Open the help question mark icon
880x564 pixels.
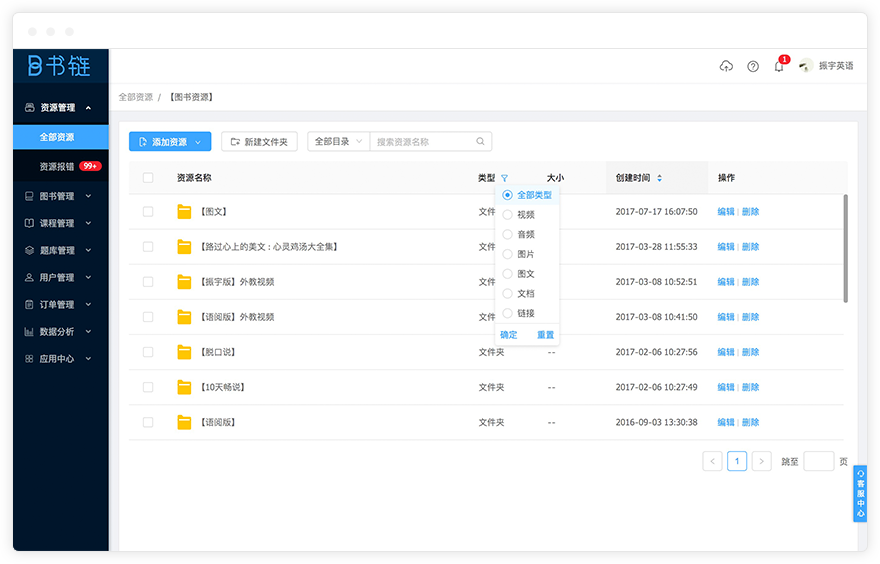pyautogui.click(x=753, y=66)
